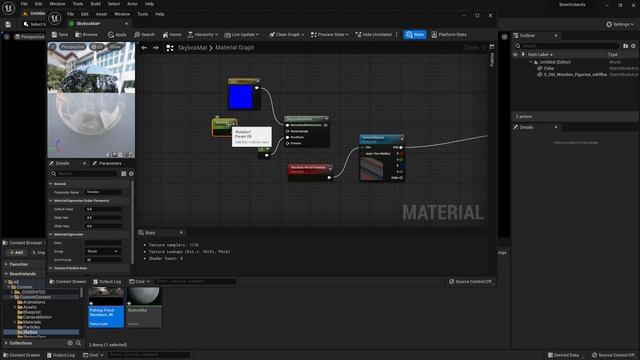This screenshot has width=640, height=360.
Task: Collapse the blue constant node preview arrow
Action: click(x=257, y=81)
